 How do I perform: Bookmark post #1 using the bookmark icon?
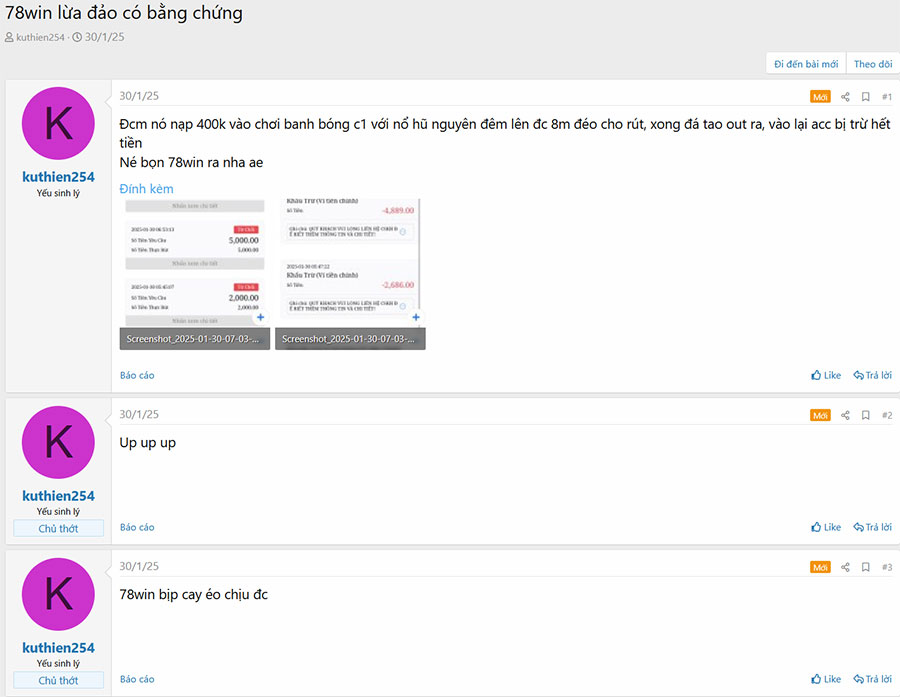(866, 96)
